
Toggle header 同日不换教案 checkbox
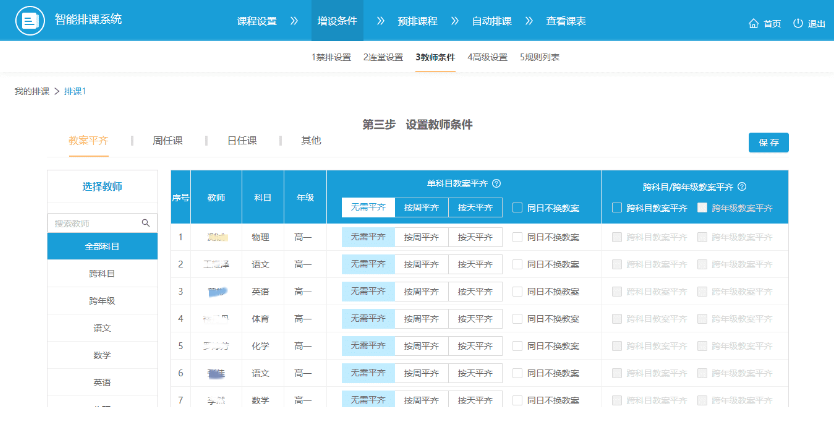point(518,207)
